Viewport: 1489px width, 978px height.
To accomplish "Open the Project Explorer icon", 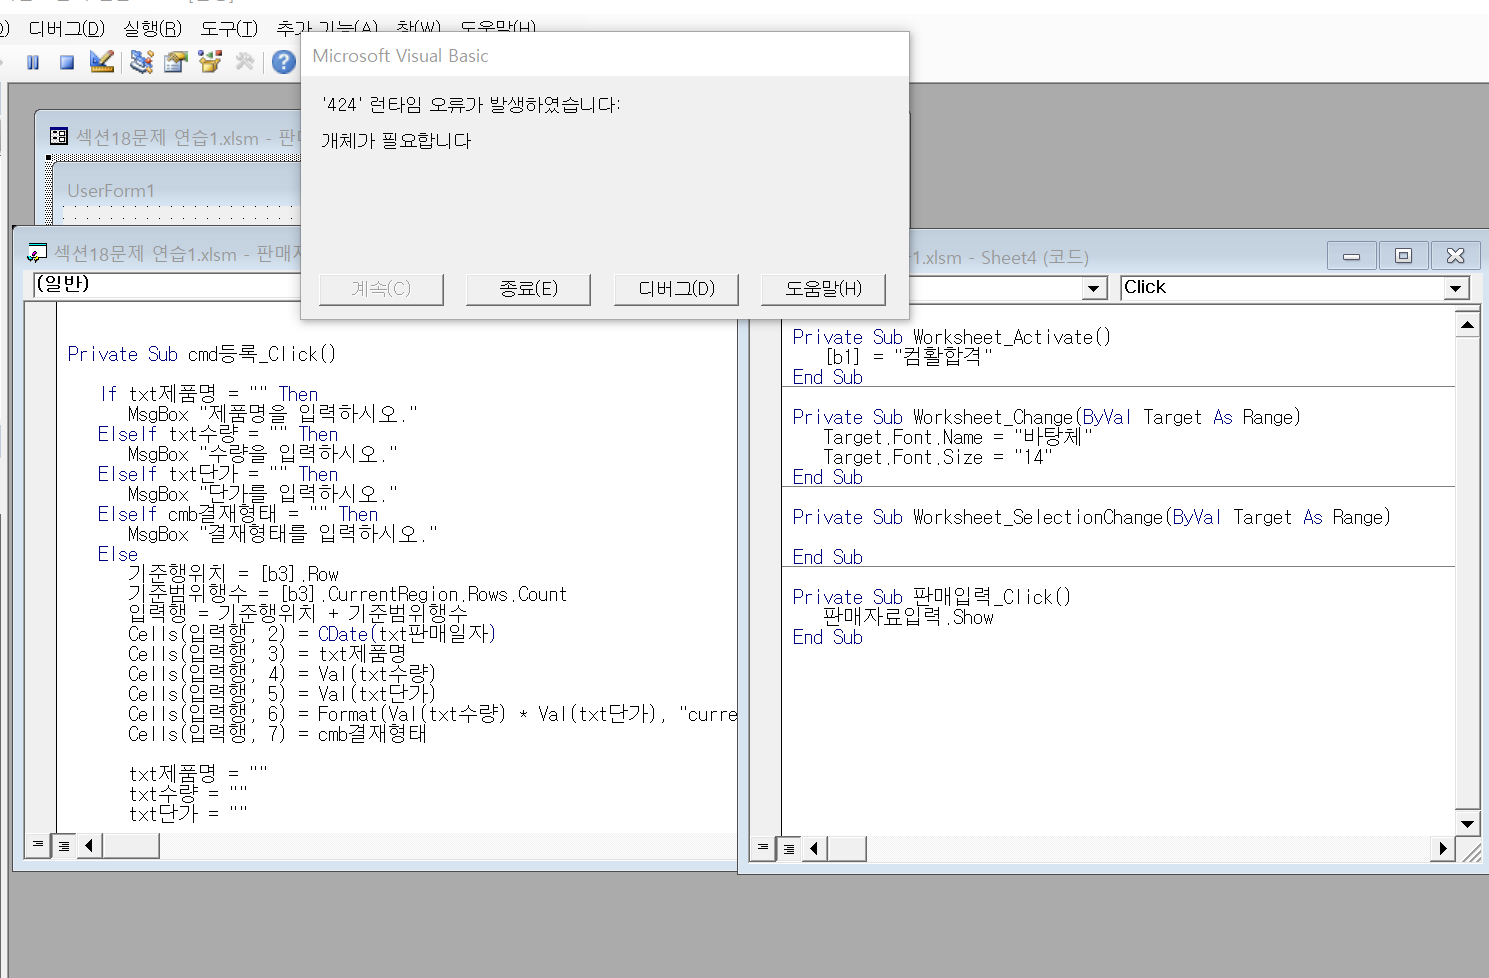I will click(x=141, y=62).
